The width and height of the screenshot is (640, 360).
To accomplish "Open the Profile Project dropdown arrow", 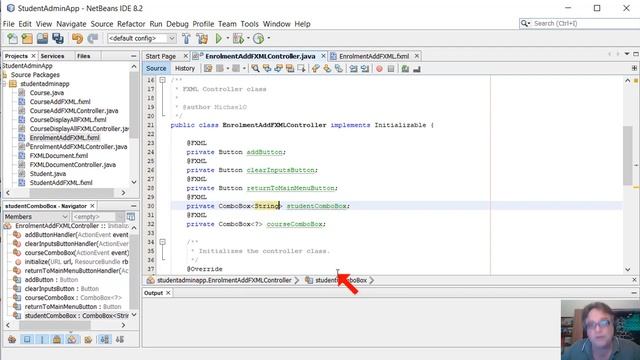I will 269,38.
